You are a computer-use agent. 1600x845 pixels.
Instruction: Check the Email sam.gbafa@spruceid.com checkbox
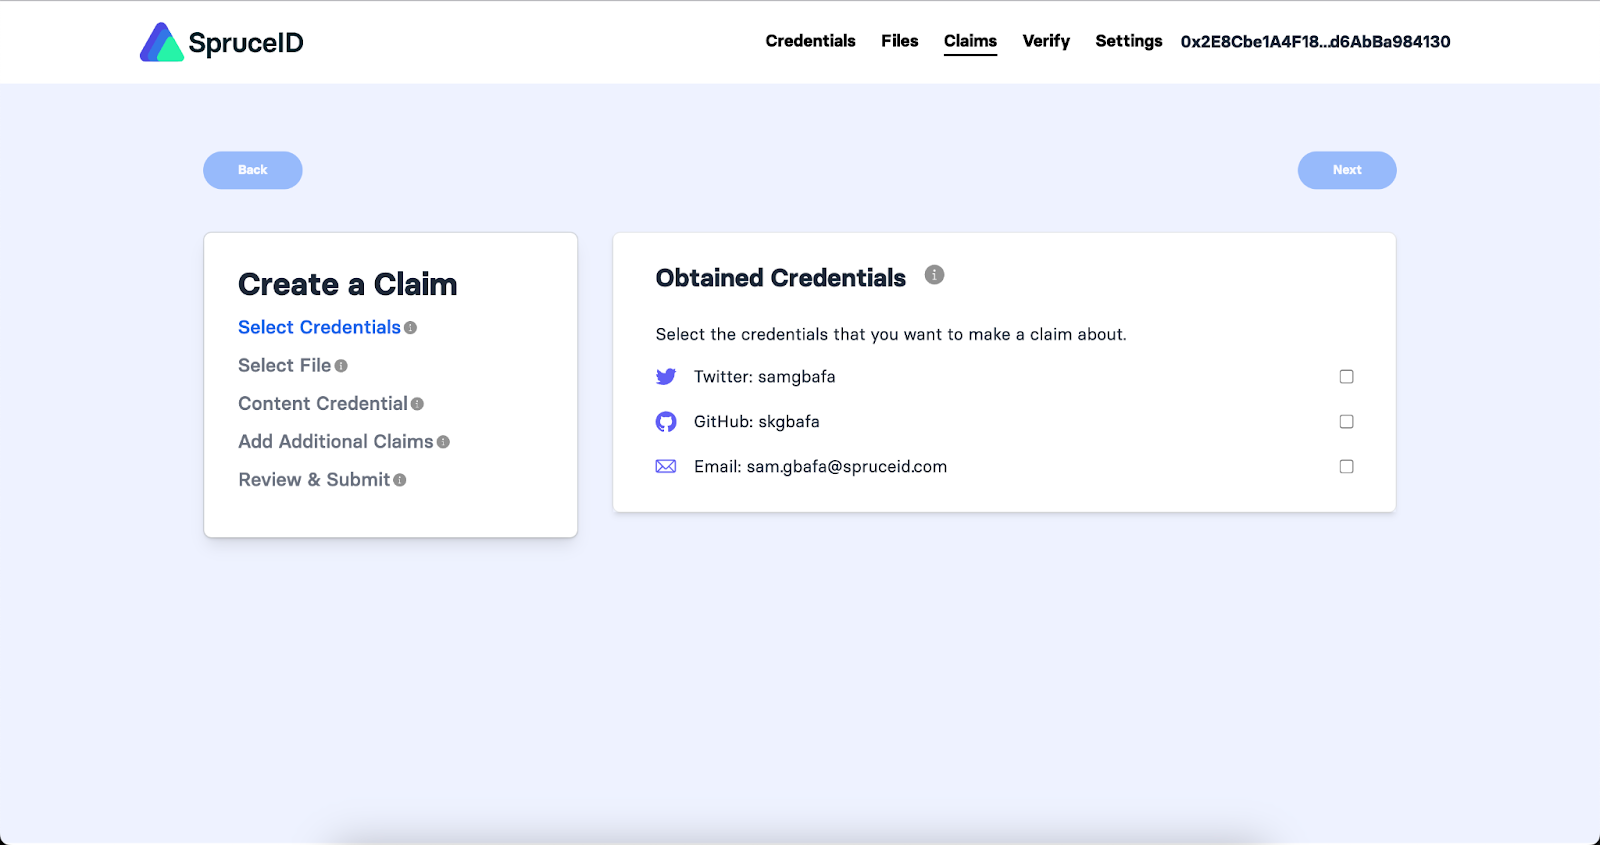[x=1346, y=467]
